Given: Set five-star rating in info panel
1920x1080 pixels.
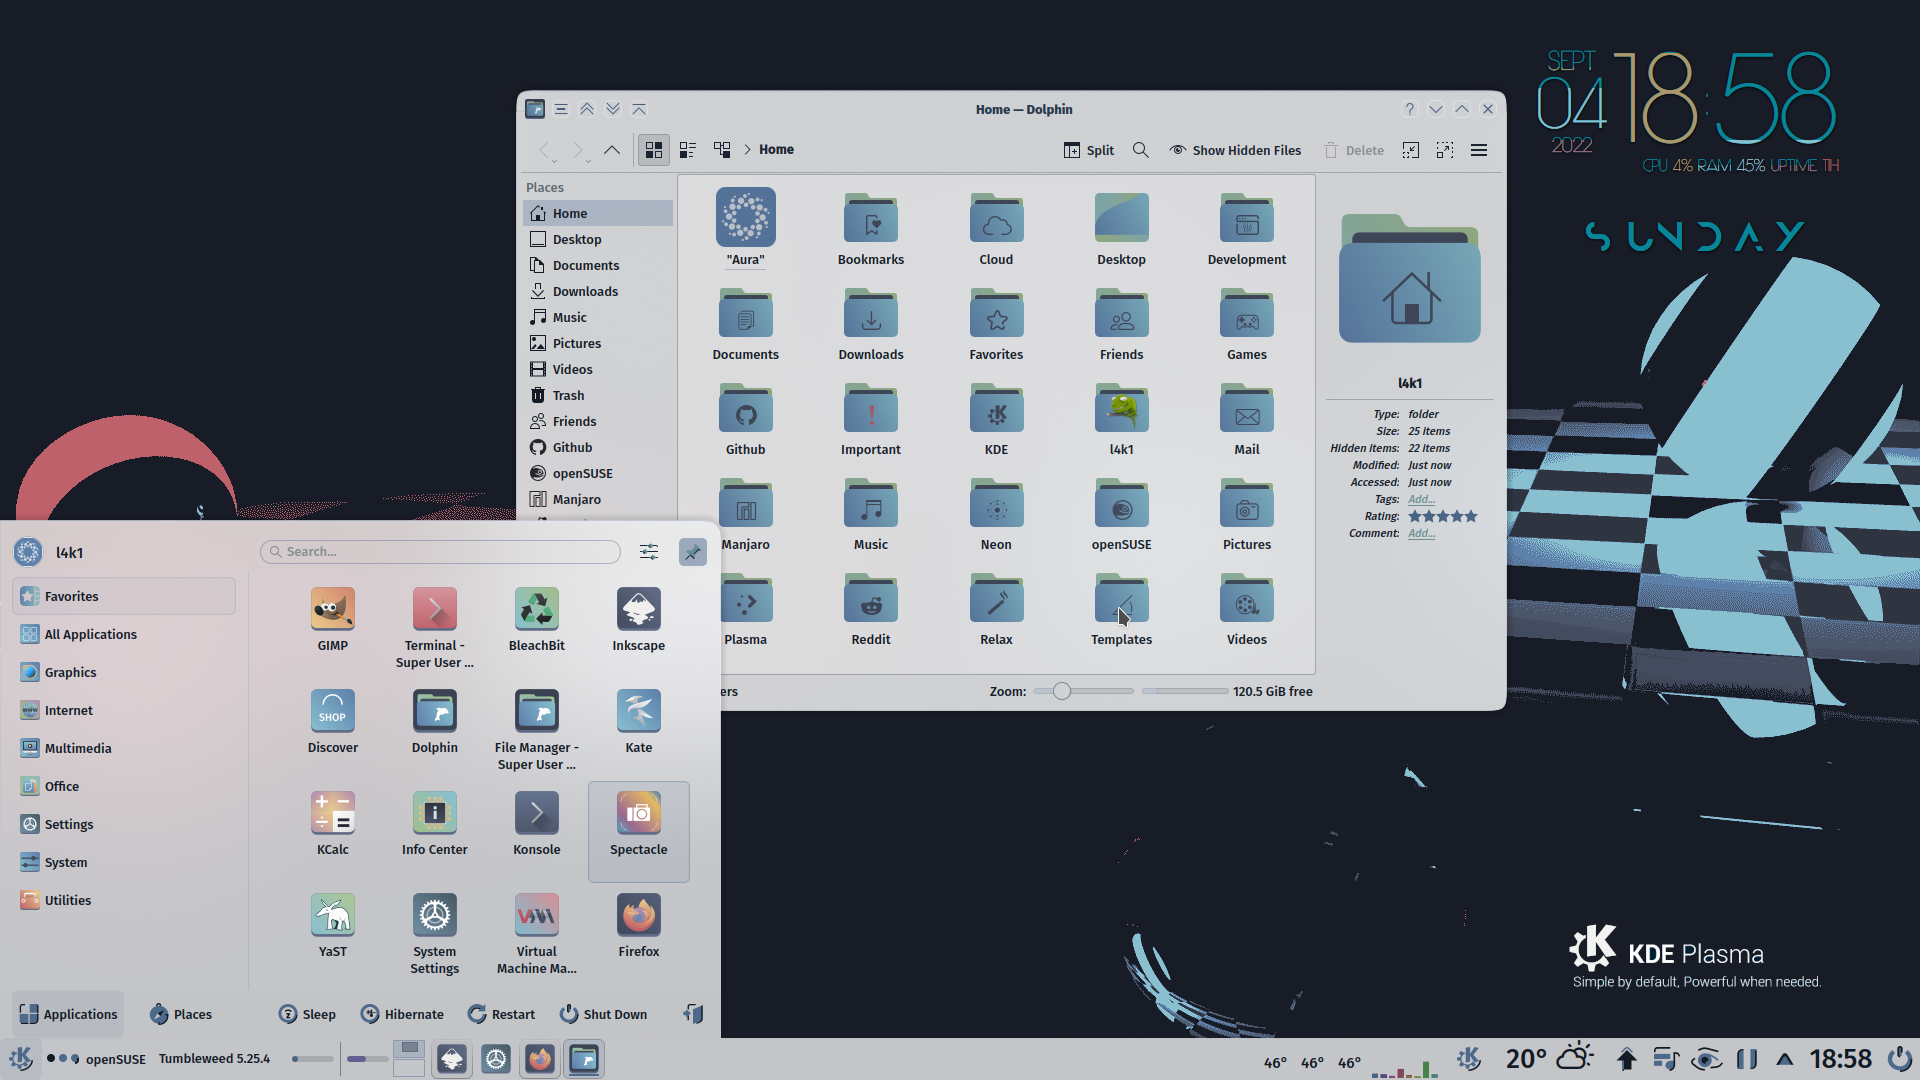Looking at the screenshot, I should (1471, 516).
